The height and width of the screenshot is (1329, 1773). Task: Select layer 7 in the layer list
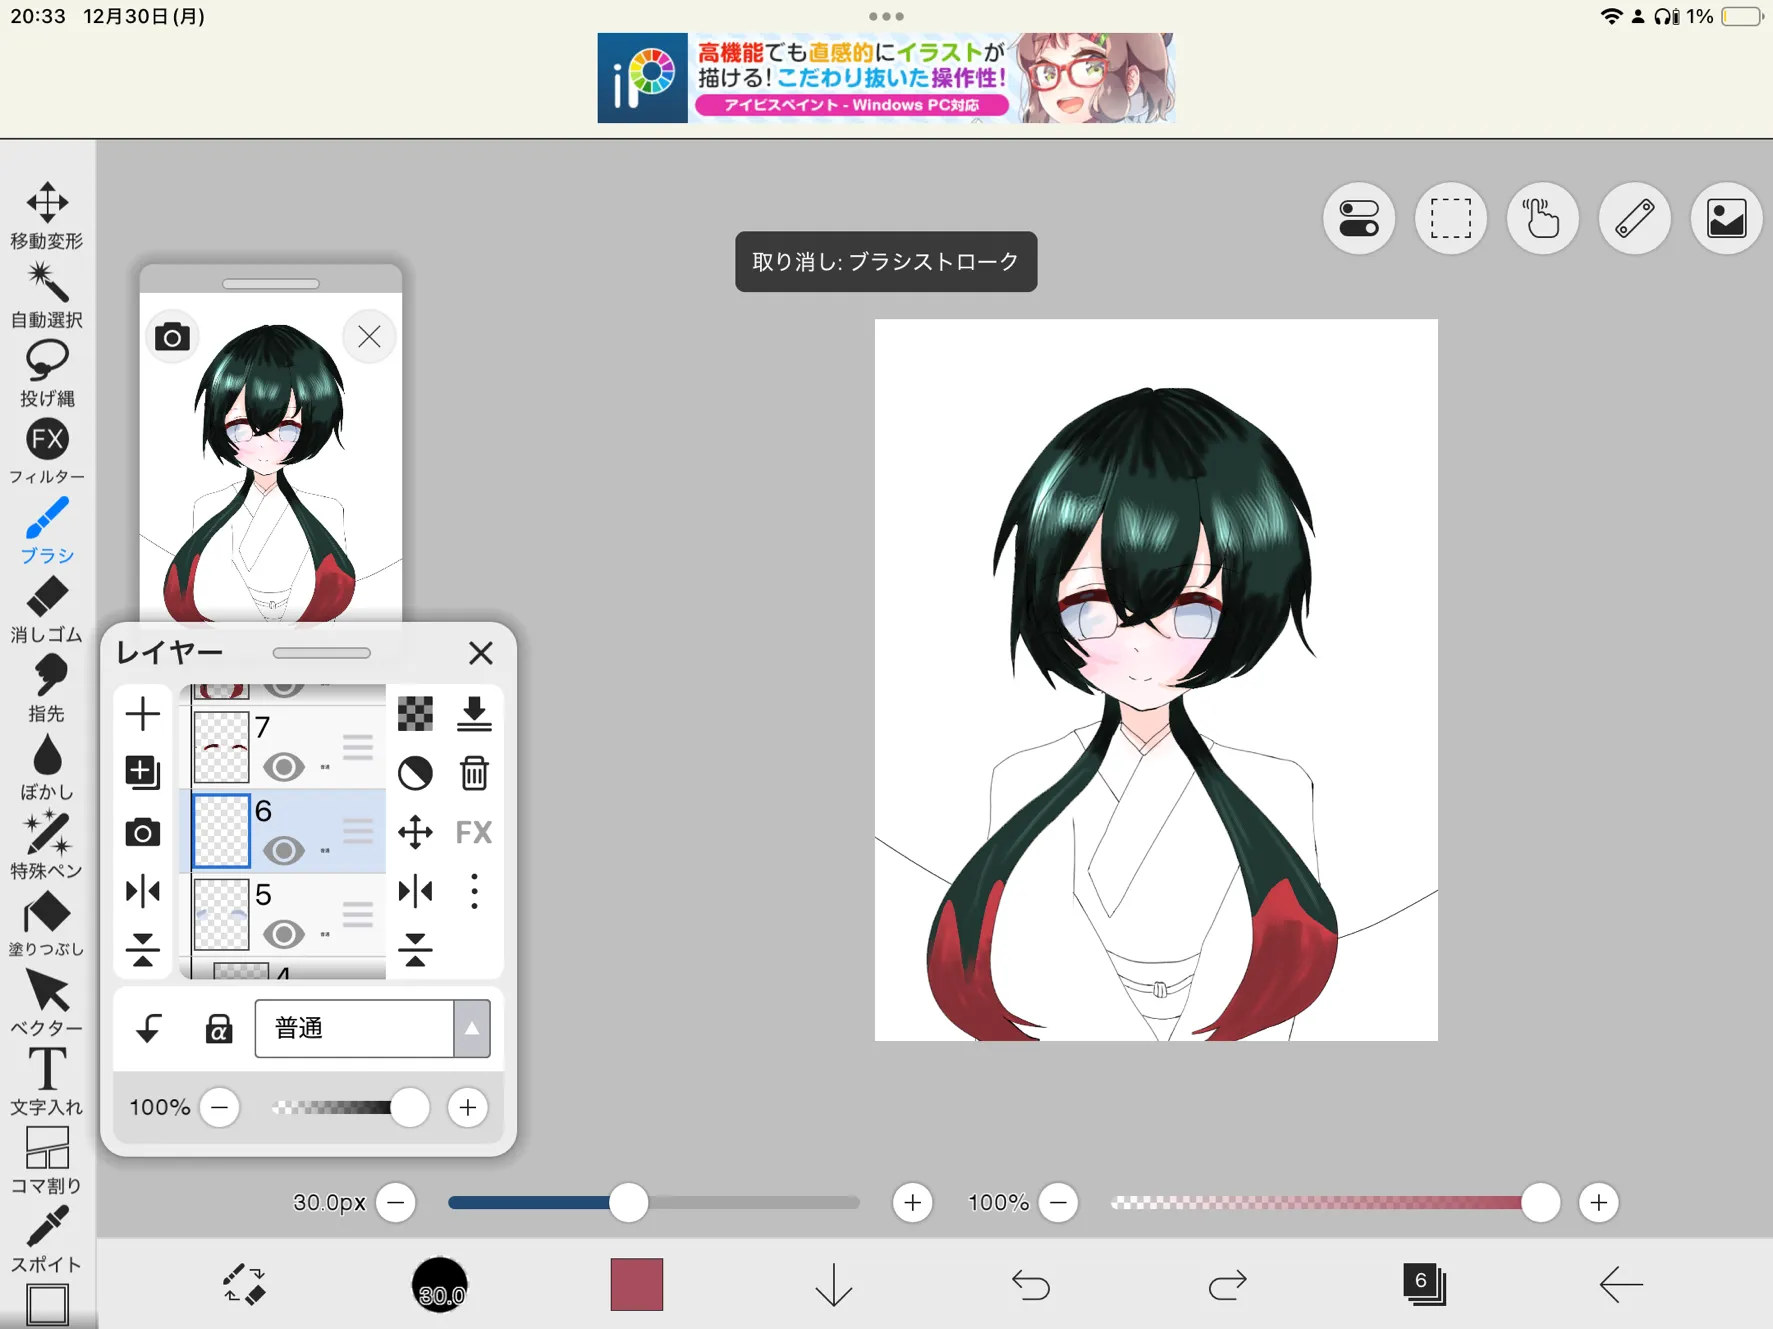(x=288, y=747)
